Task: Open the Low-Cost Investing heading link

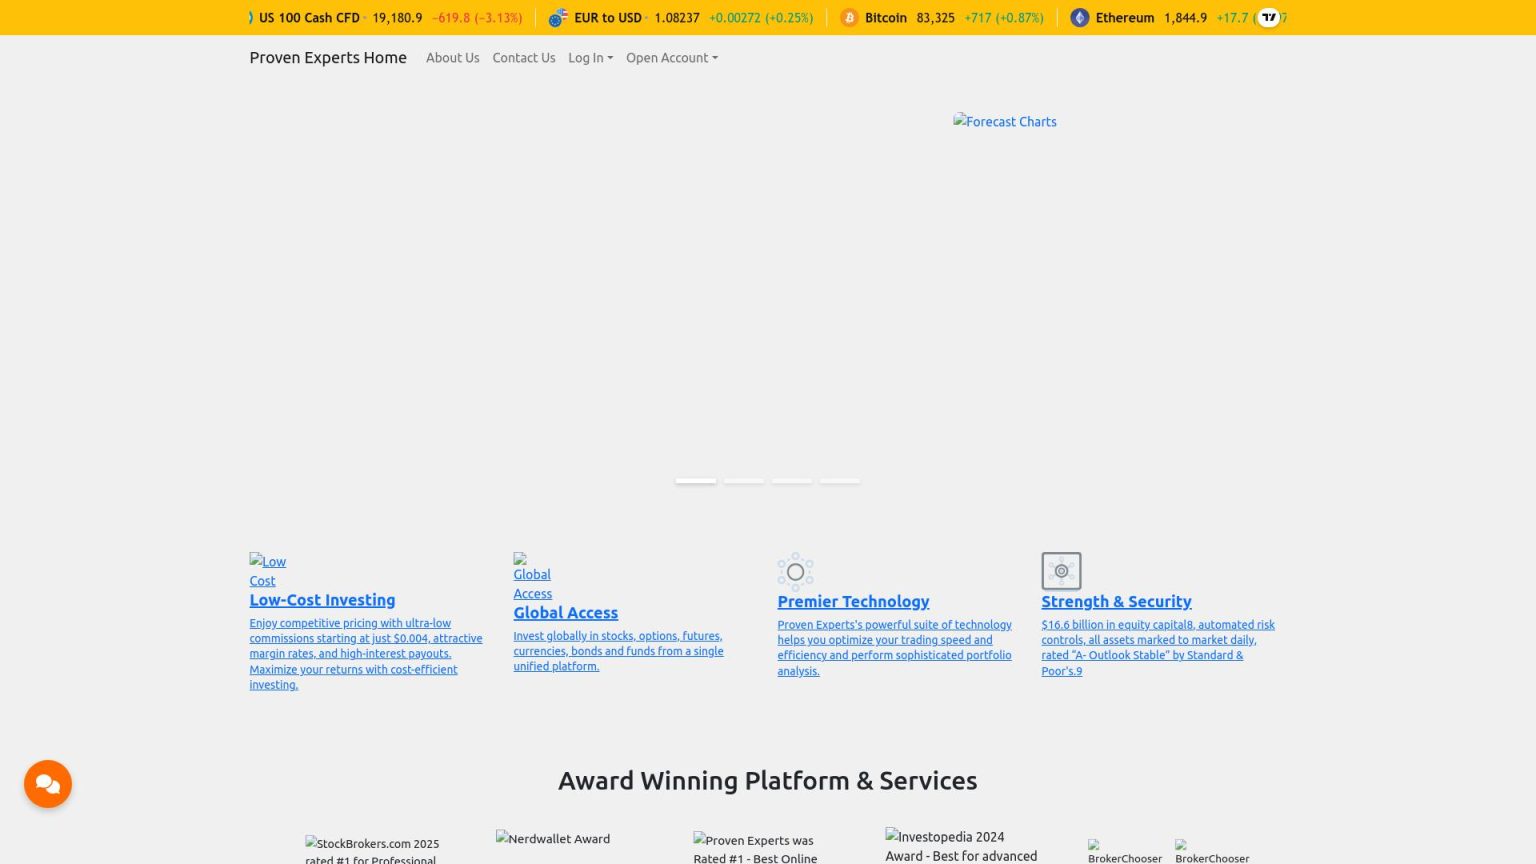Action: 322,600
